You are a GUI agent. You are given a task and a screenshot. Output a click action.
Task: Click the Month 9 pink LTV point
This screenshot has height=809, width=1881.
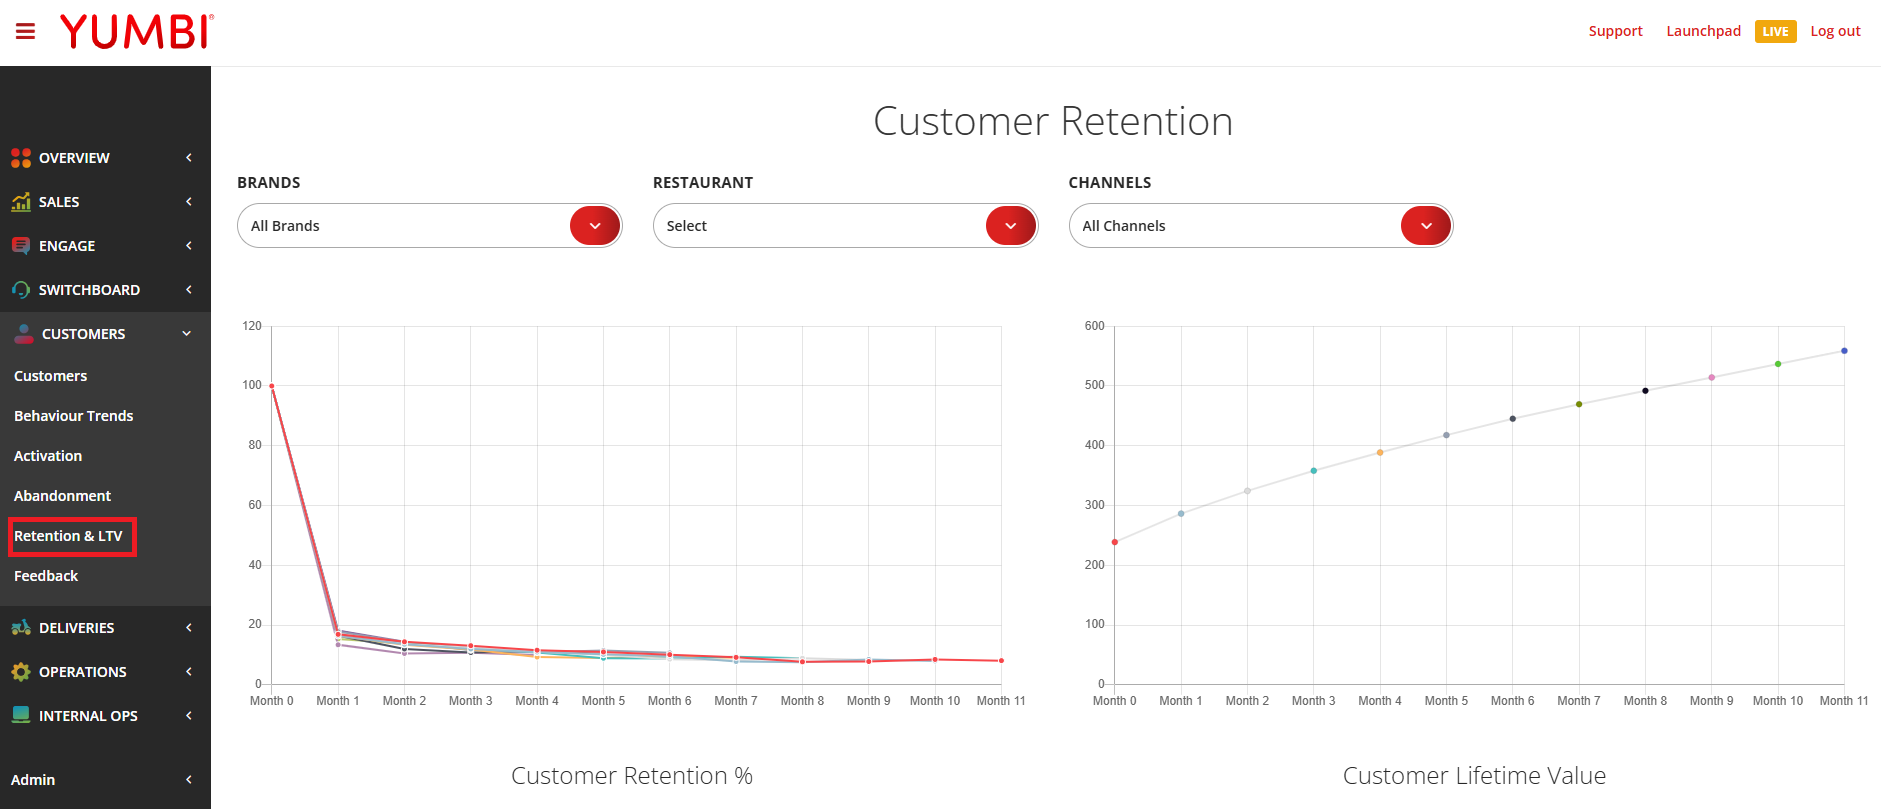tap(1712, 377)
